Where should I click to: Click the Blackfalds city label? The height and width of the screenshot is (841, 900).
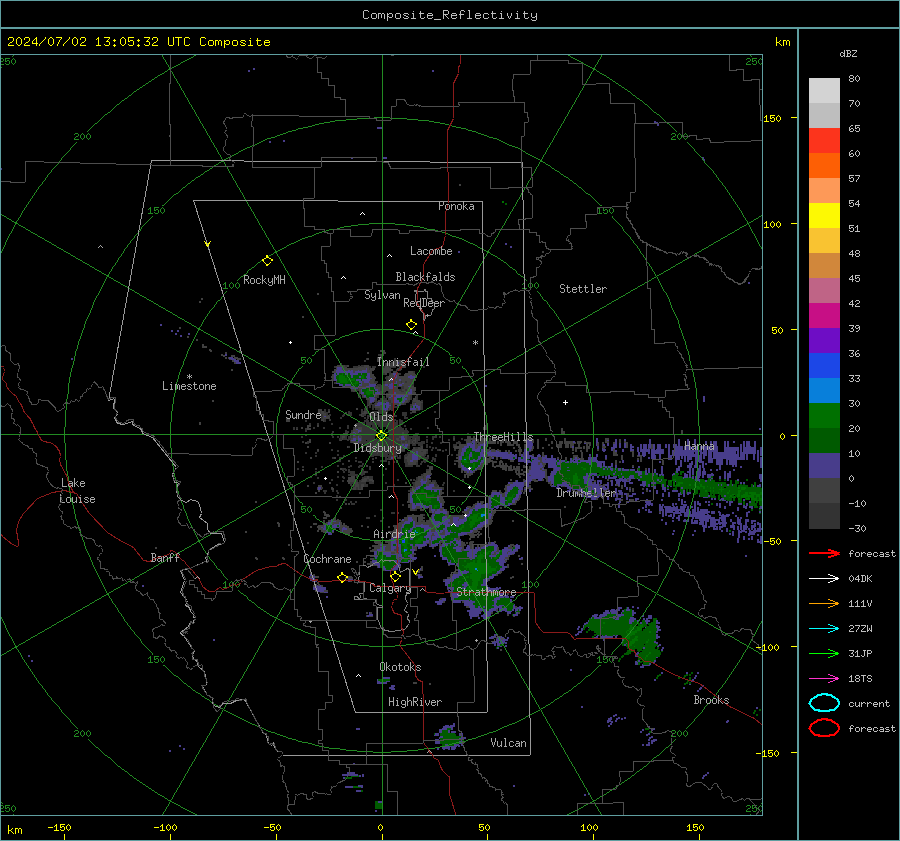coord(425,277)
